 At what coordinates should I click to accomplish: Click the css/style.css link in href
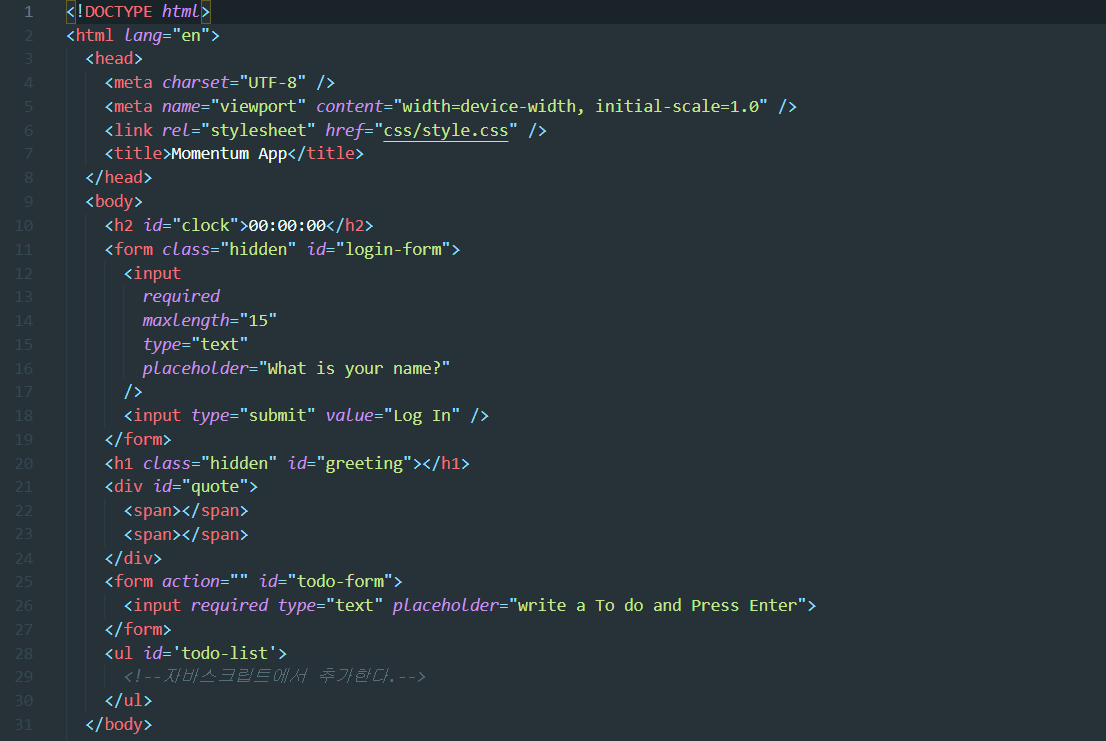tap(446, 130)
